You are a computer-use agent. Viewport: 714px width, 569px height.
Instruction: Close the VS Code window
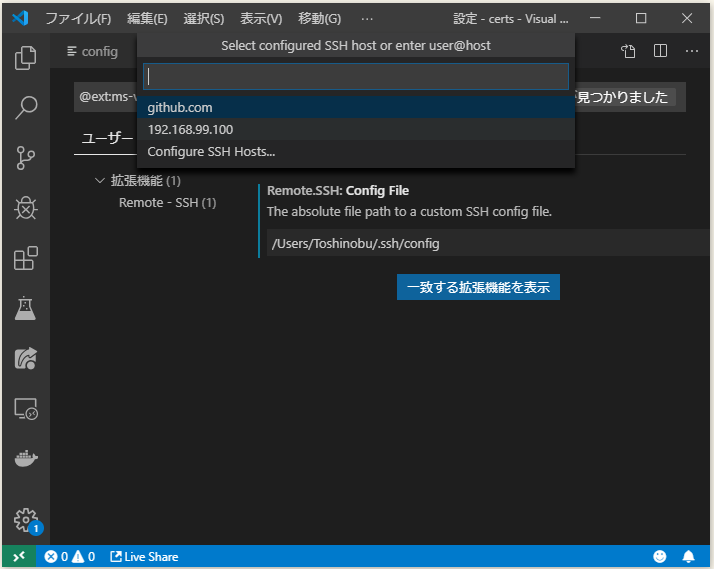(687, 18)
